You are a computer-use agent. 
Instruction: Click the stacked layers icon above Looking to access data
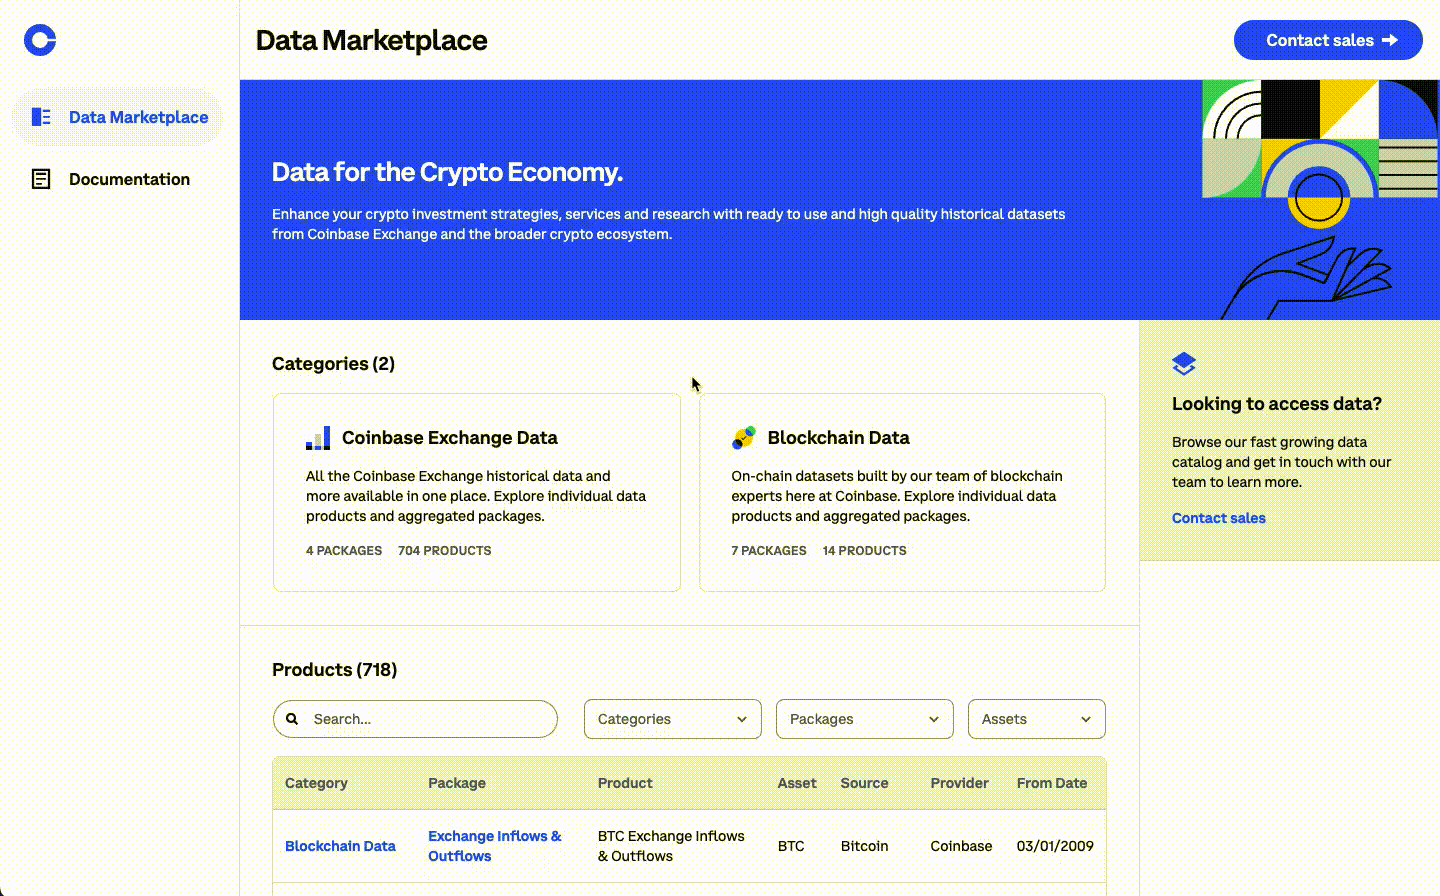pyautogui.click(x=1184, y=364)
